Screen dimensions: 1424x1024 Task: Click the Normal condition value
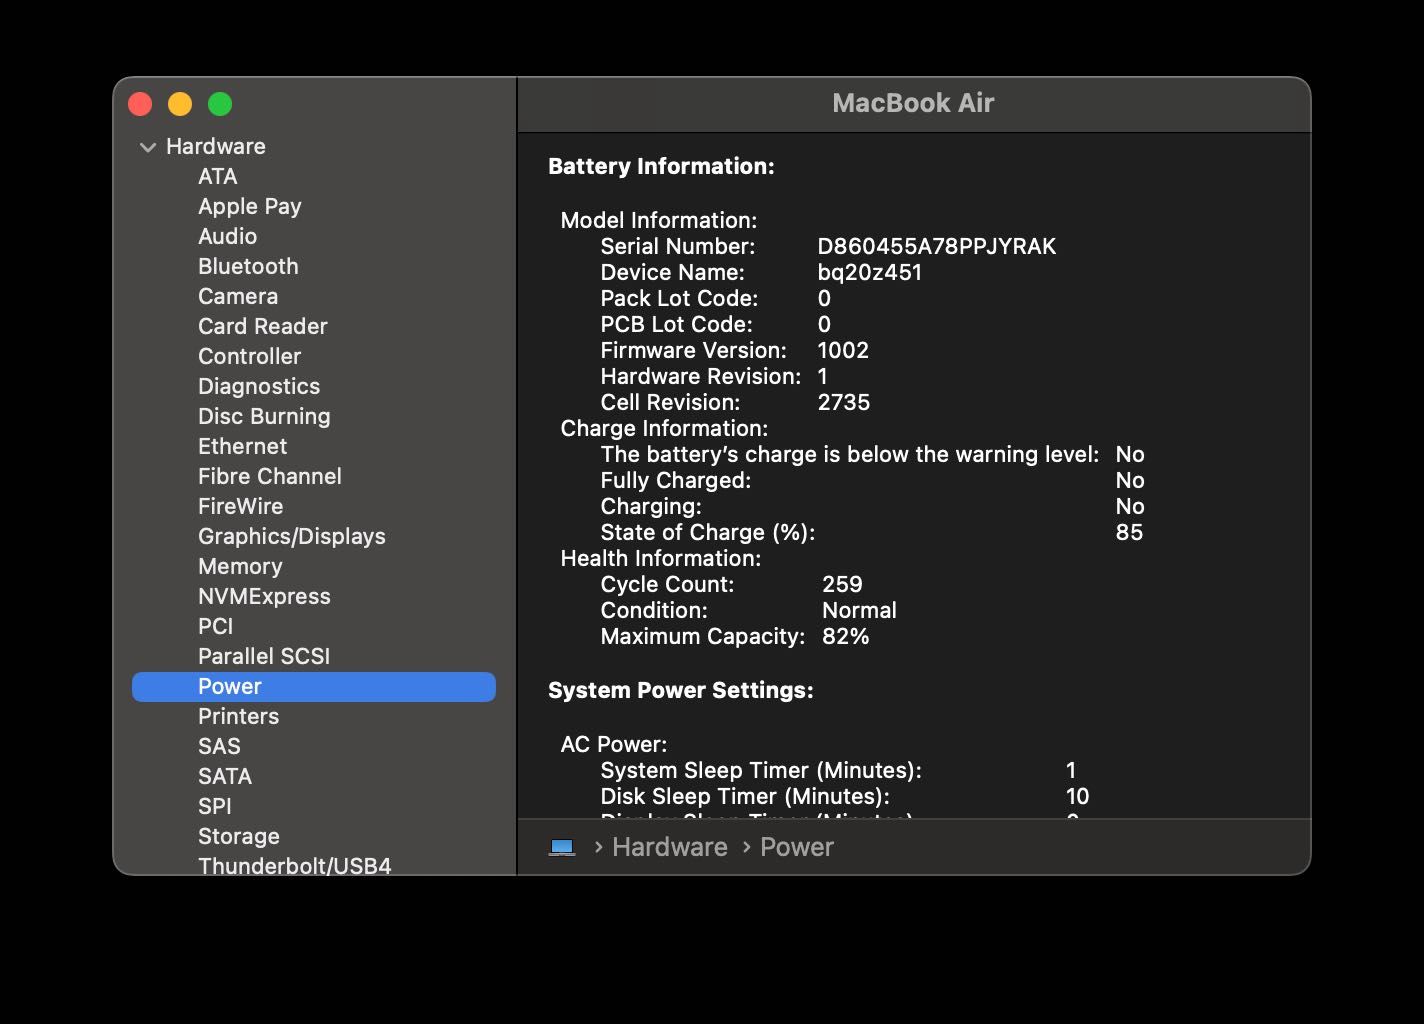859,610
